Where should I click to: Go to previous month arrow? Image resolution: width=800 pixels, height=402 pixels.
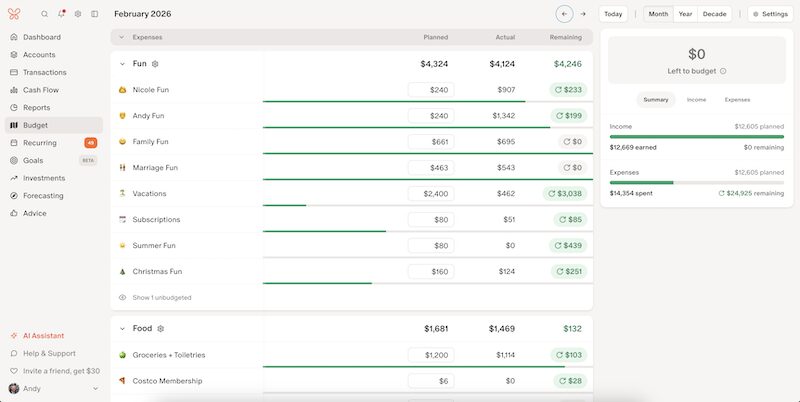point(564,14)
